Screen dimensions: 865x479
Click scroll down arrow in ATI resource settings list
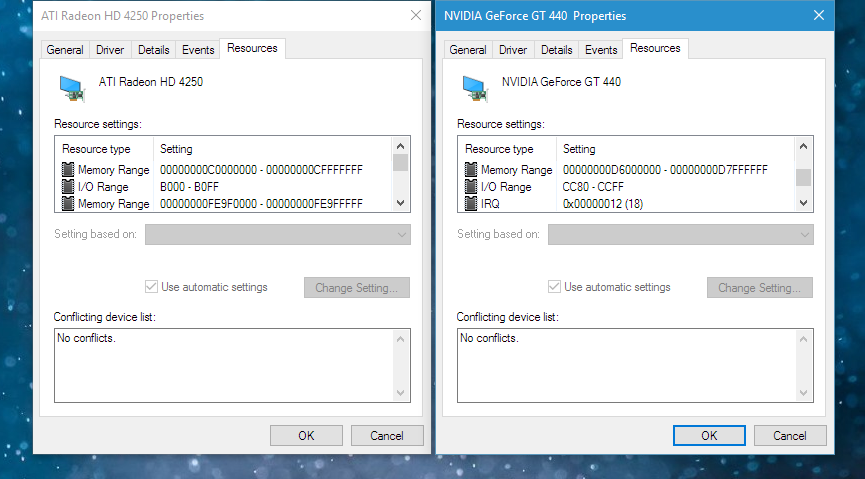(x=401, y=203)
